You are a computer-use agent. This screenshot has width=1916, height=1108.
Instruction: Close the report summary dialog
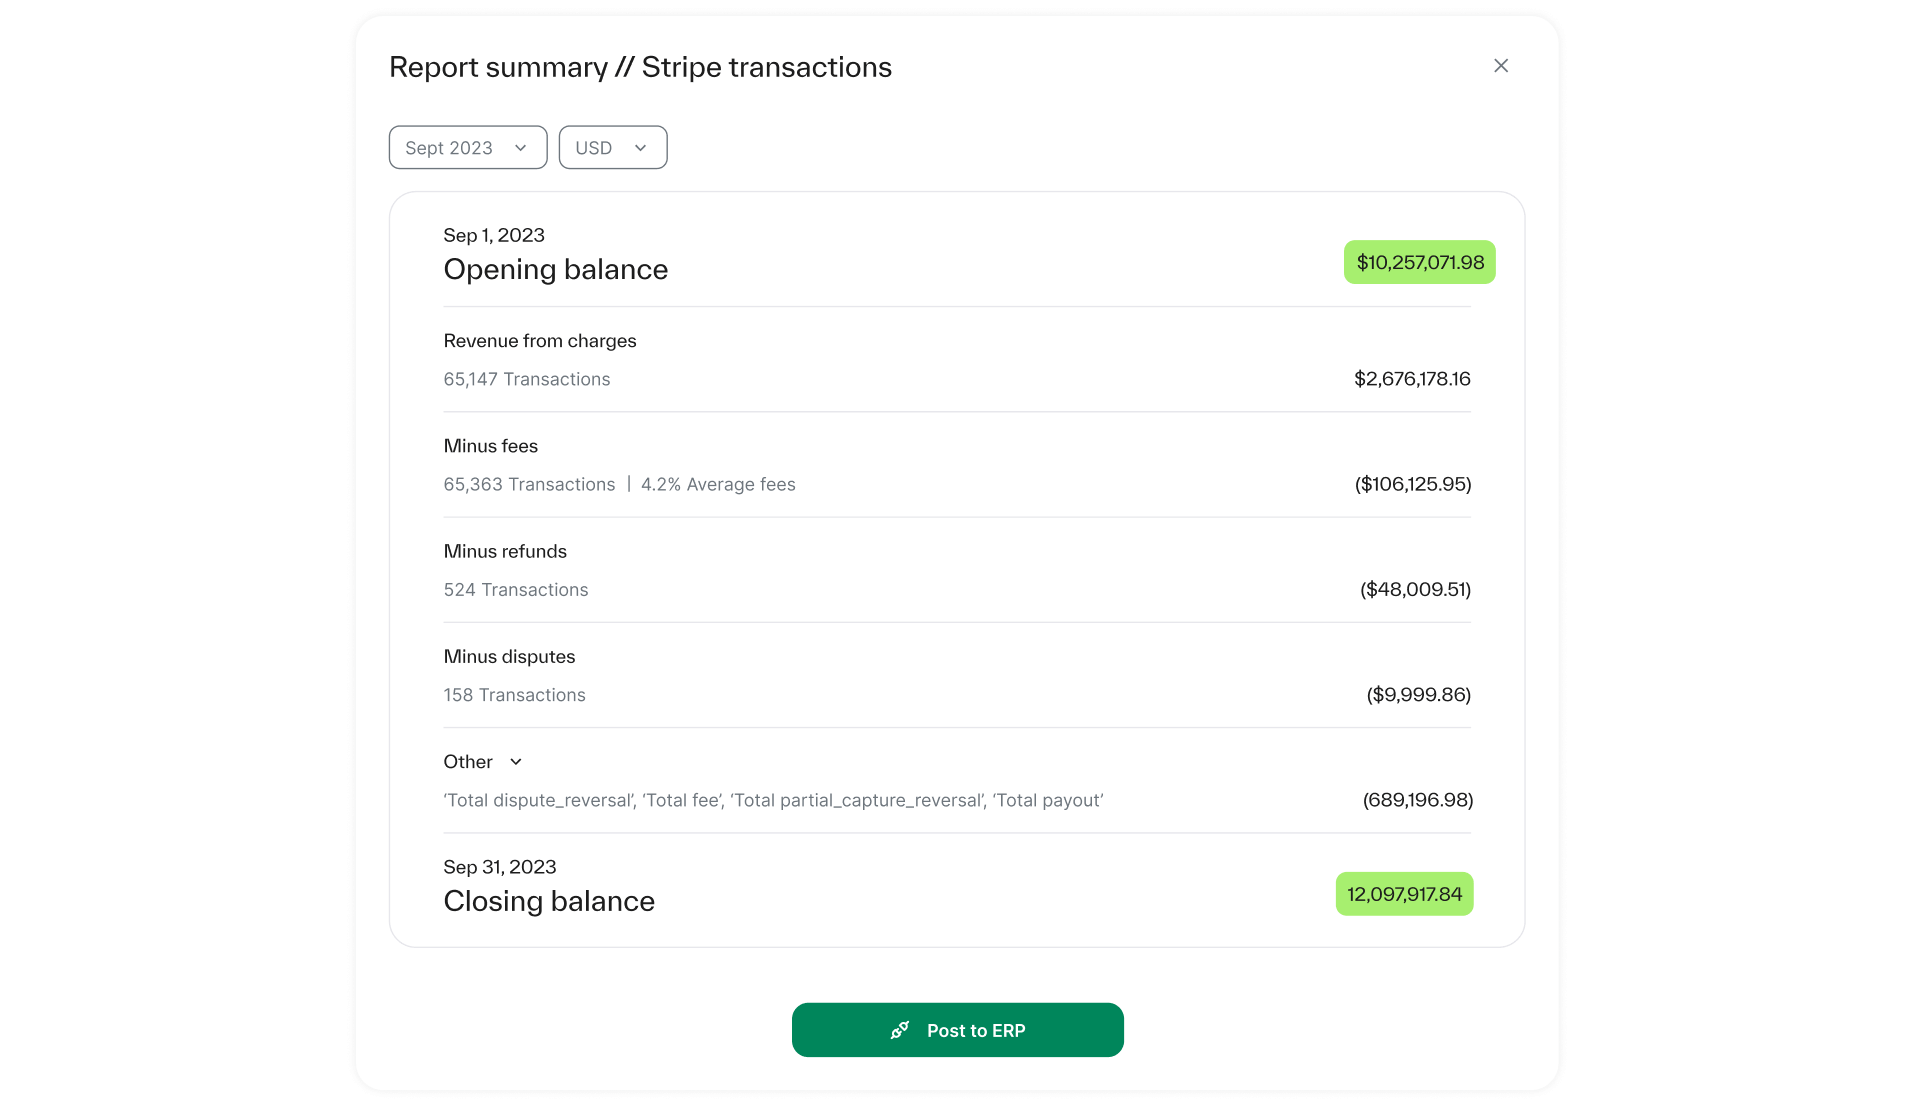[1500, 66]
